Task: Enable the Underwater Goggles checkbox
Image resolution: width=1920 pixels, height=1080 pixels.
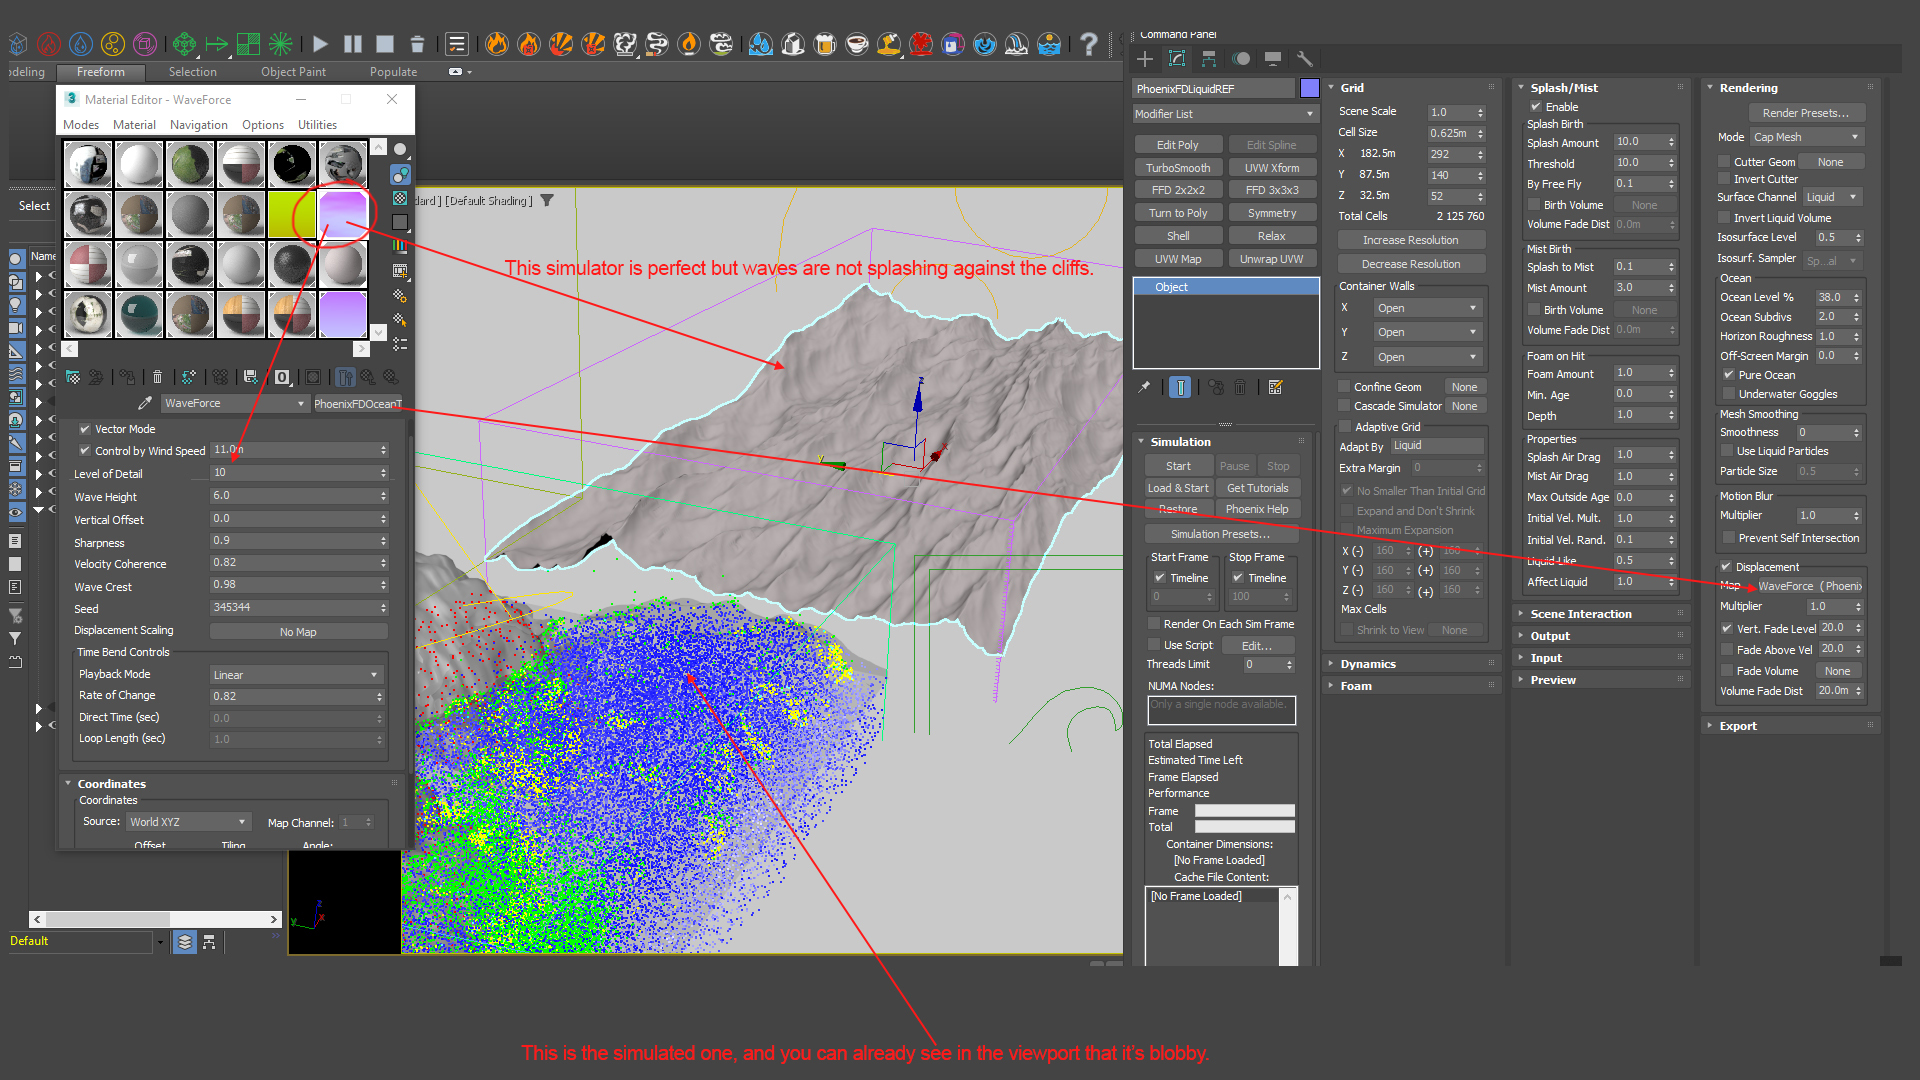Action: (1728, 394)
